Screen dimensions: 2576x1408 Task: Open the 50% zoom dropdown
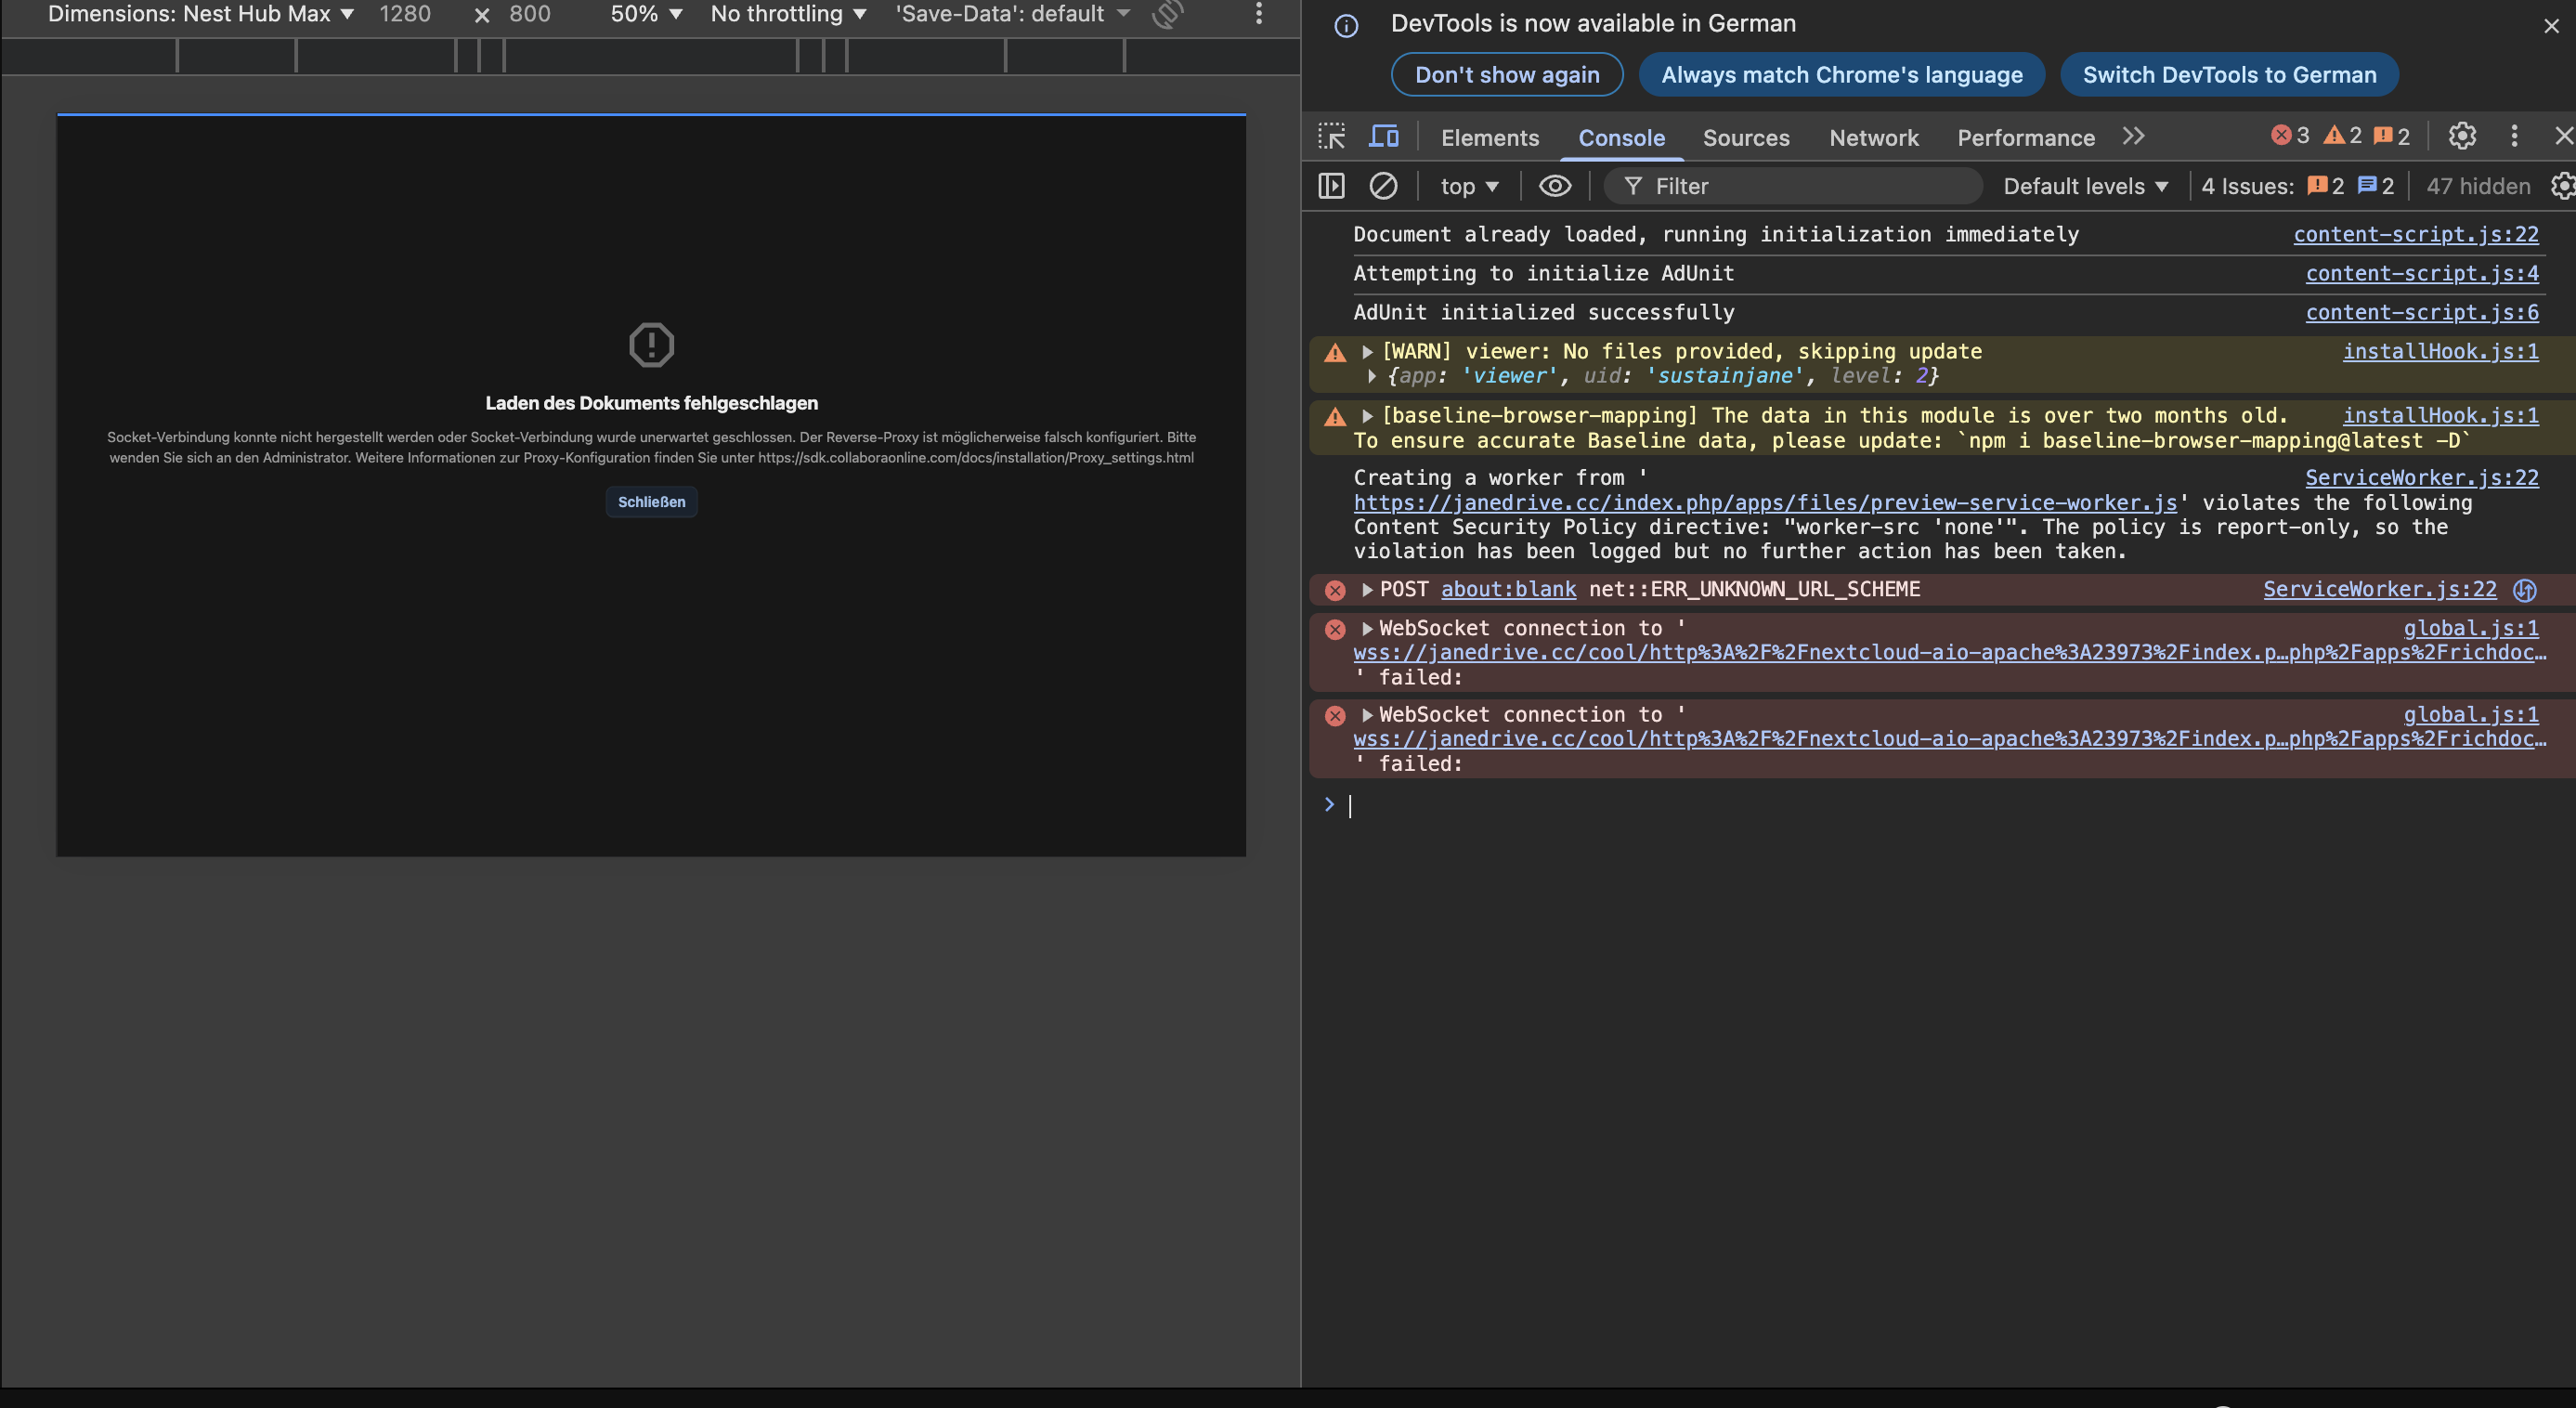[646, 14]
